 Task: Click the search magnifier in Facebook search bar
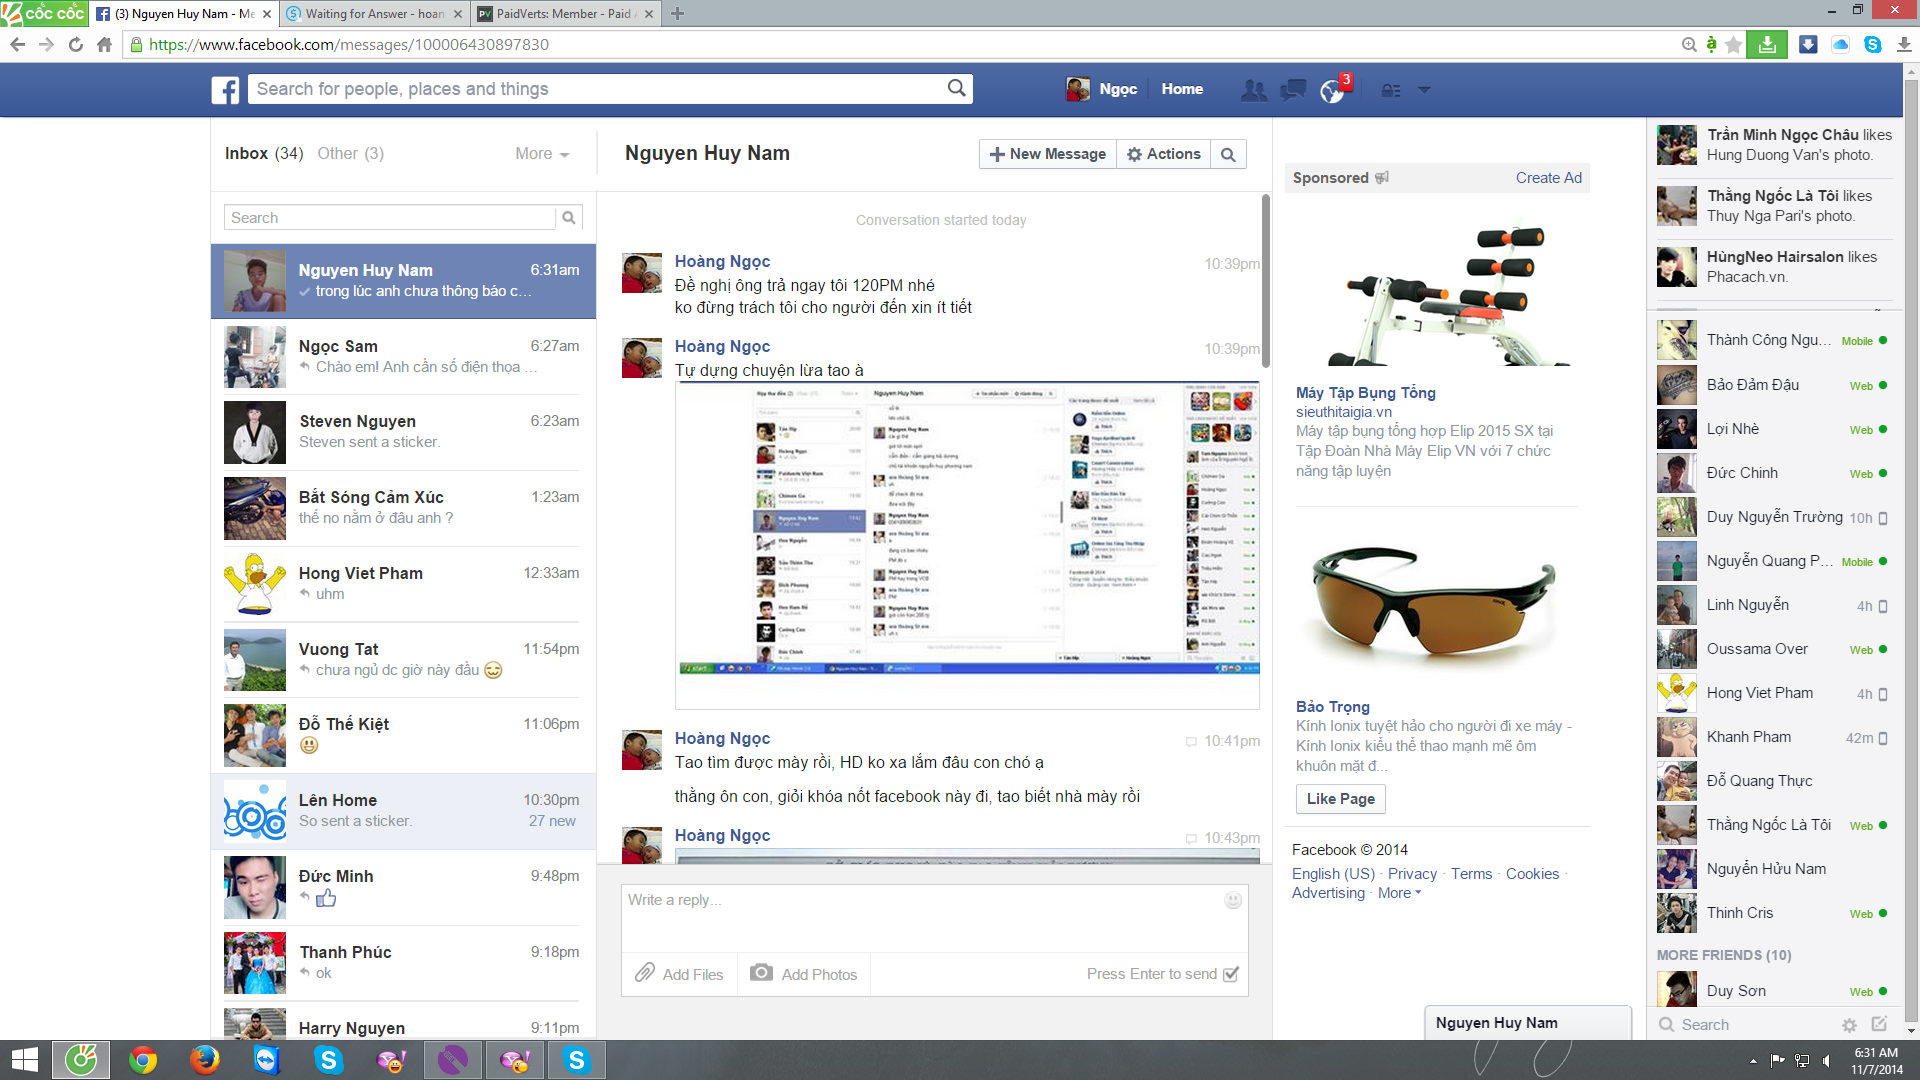[956, 88]
